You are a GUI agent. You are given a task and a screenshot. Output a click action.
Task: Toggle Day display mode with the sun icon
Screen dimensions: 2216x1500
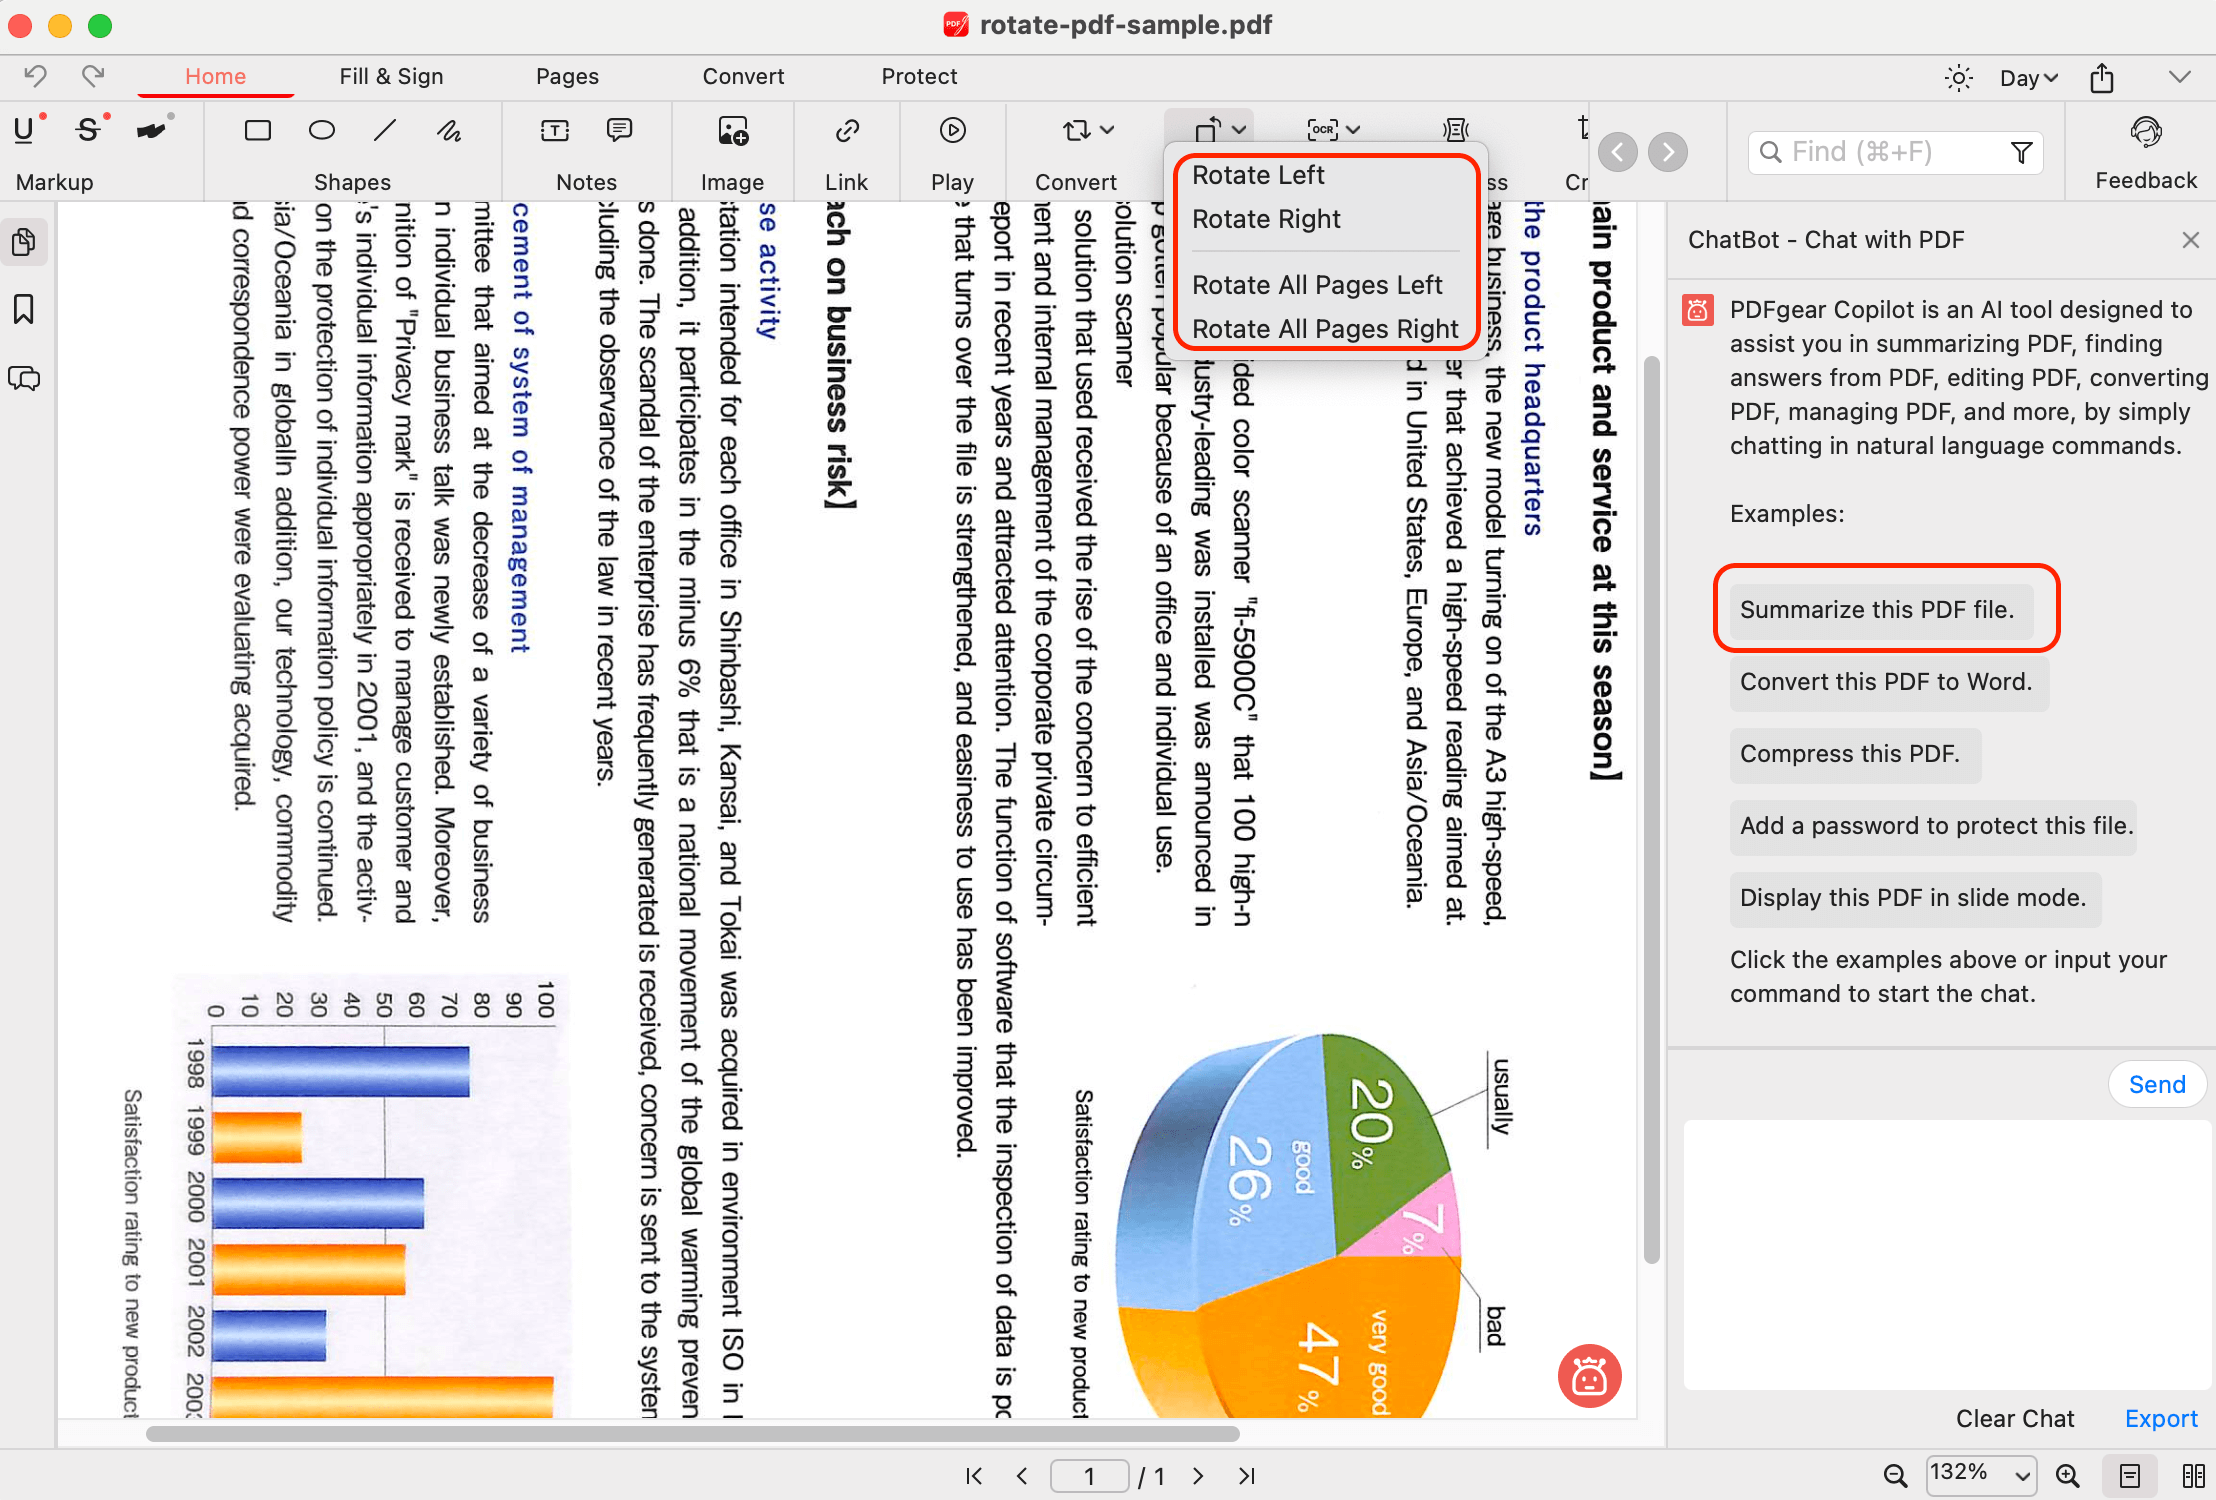(x=1957, y=77)
